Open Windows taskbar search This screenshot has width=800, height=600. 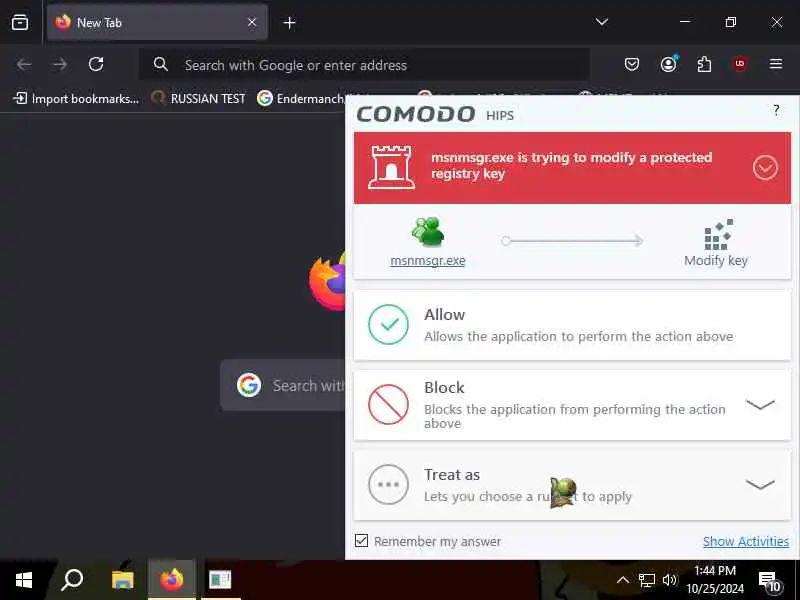(72, 580)
